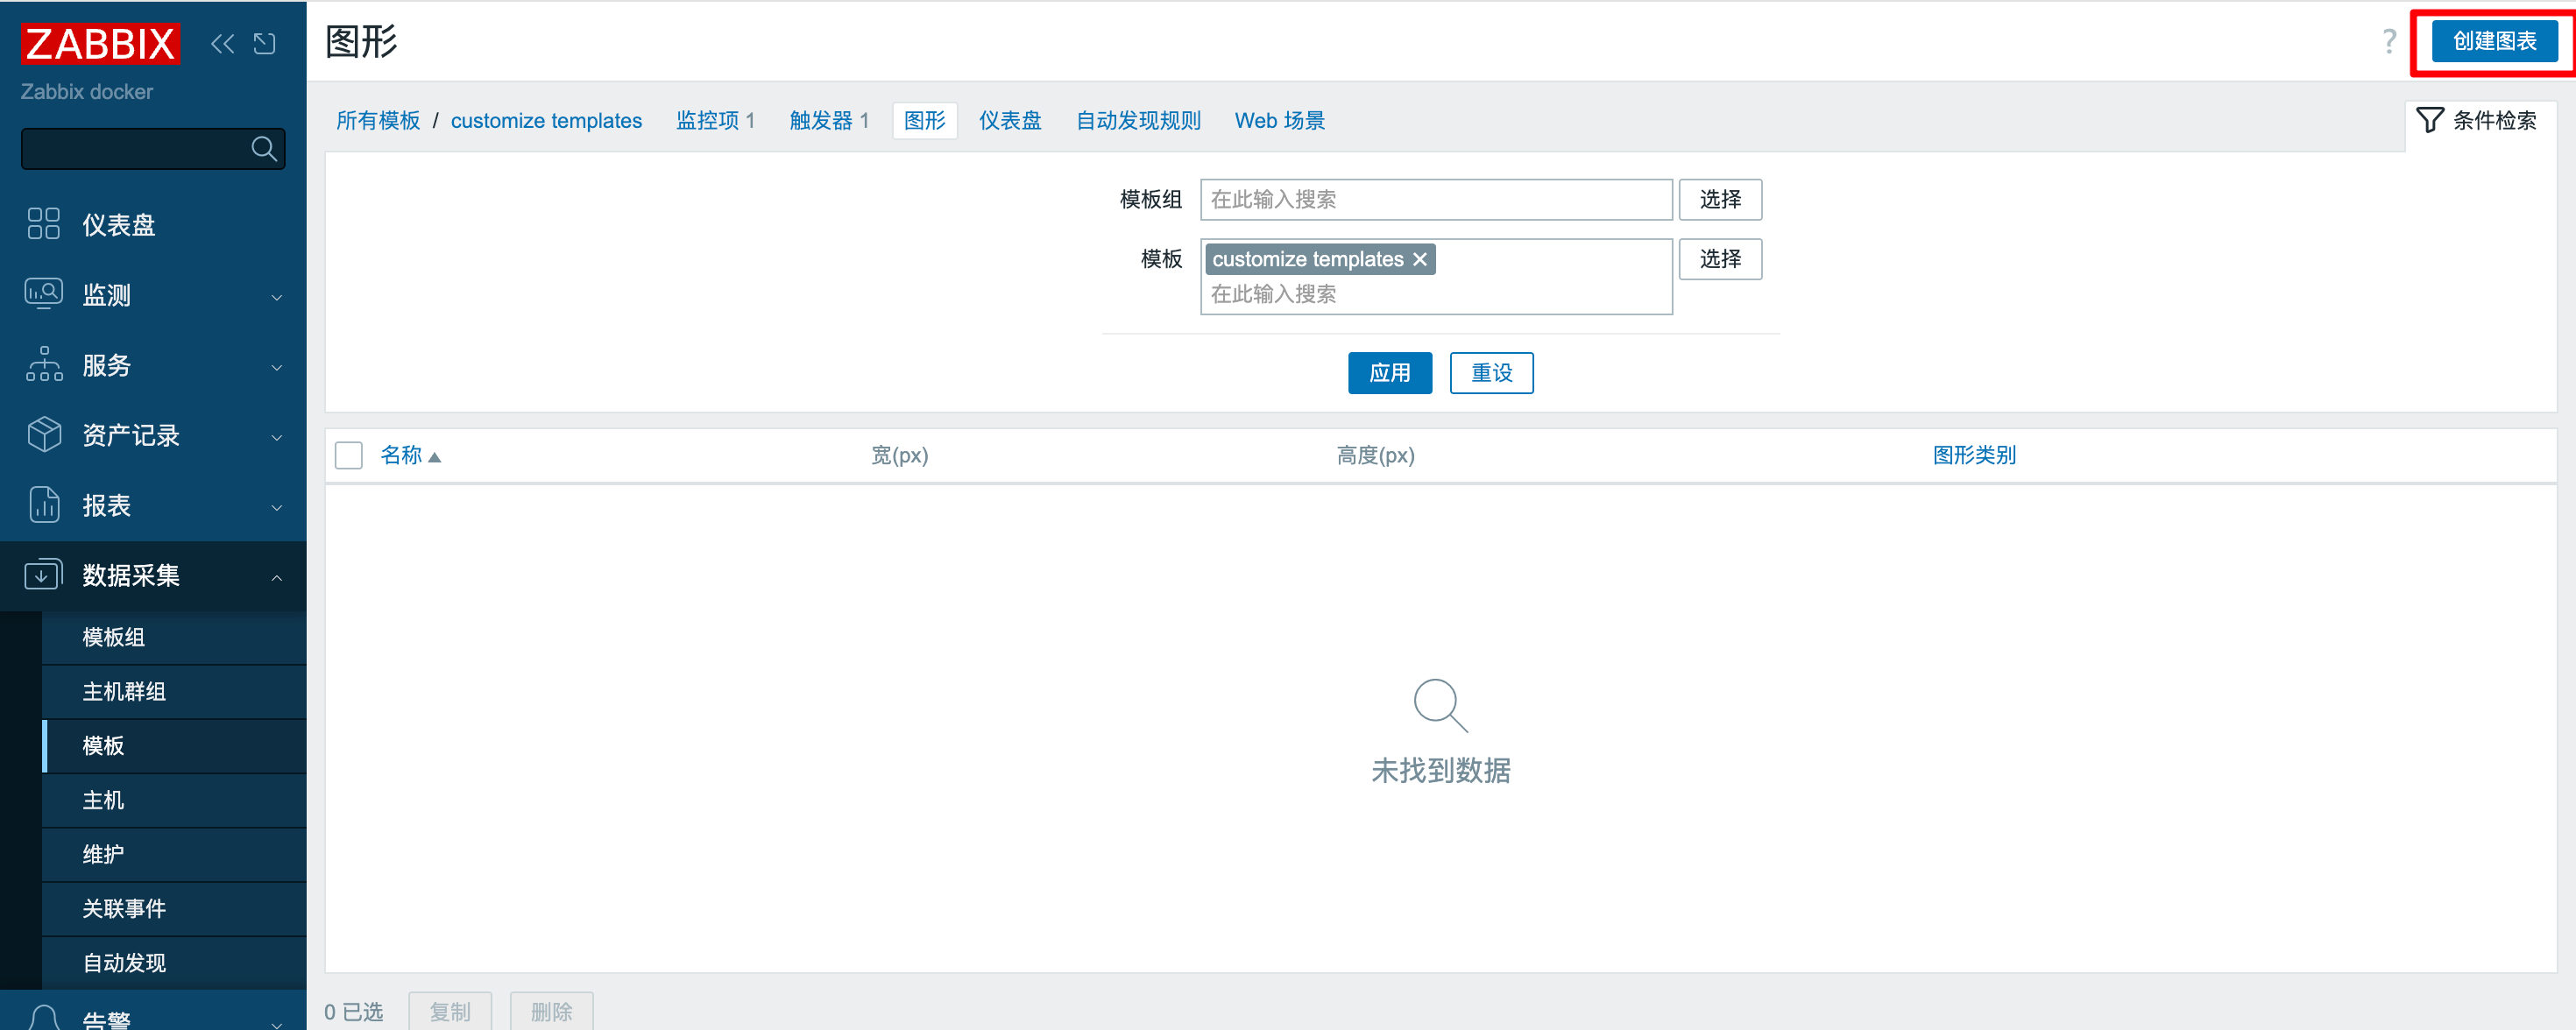Open the customize templates breadcrumb link
The image size is (2576, 1030).
pos(546,121)
